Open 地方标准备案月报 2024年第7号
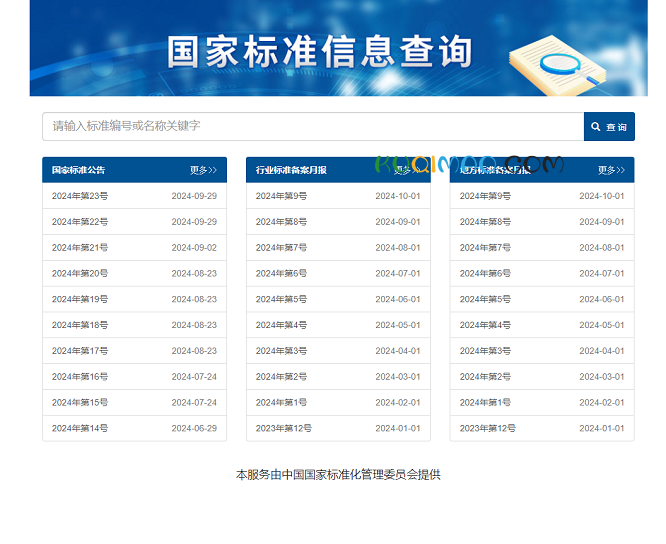The height and width of the screenshot is (544, 666). pyautogui.click(x=485, y=248)
